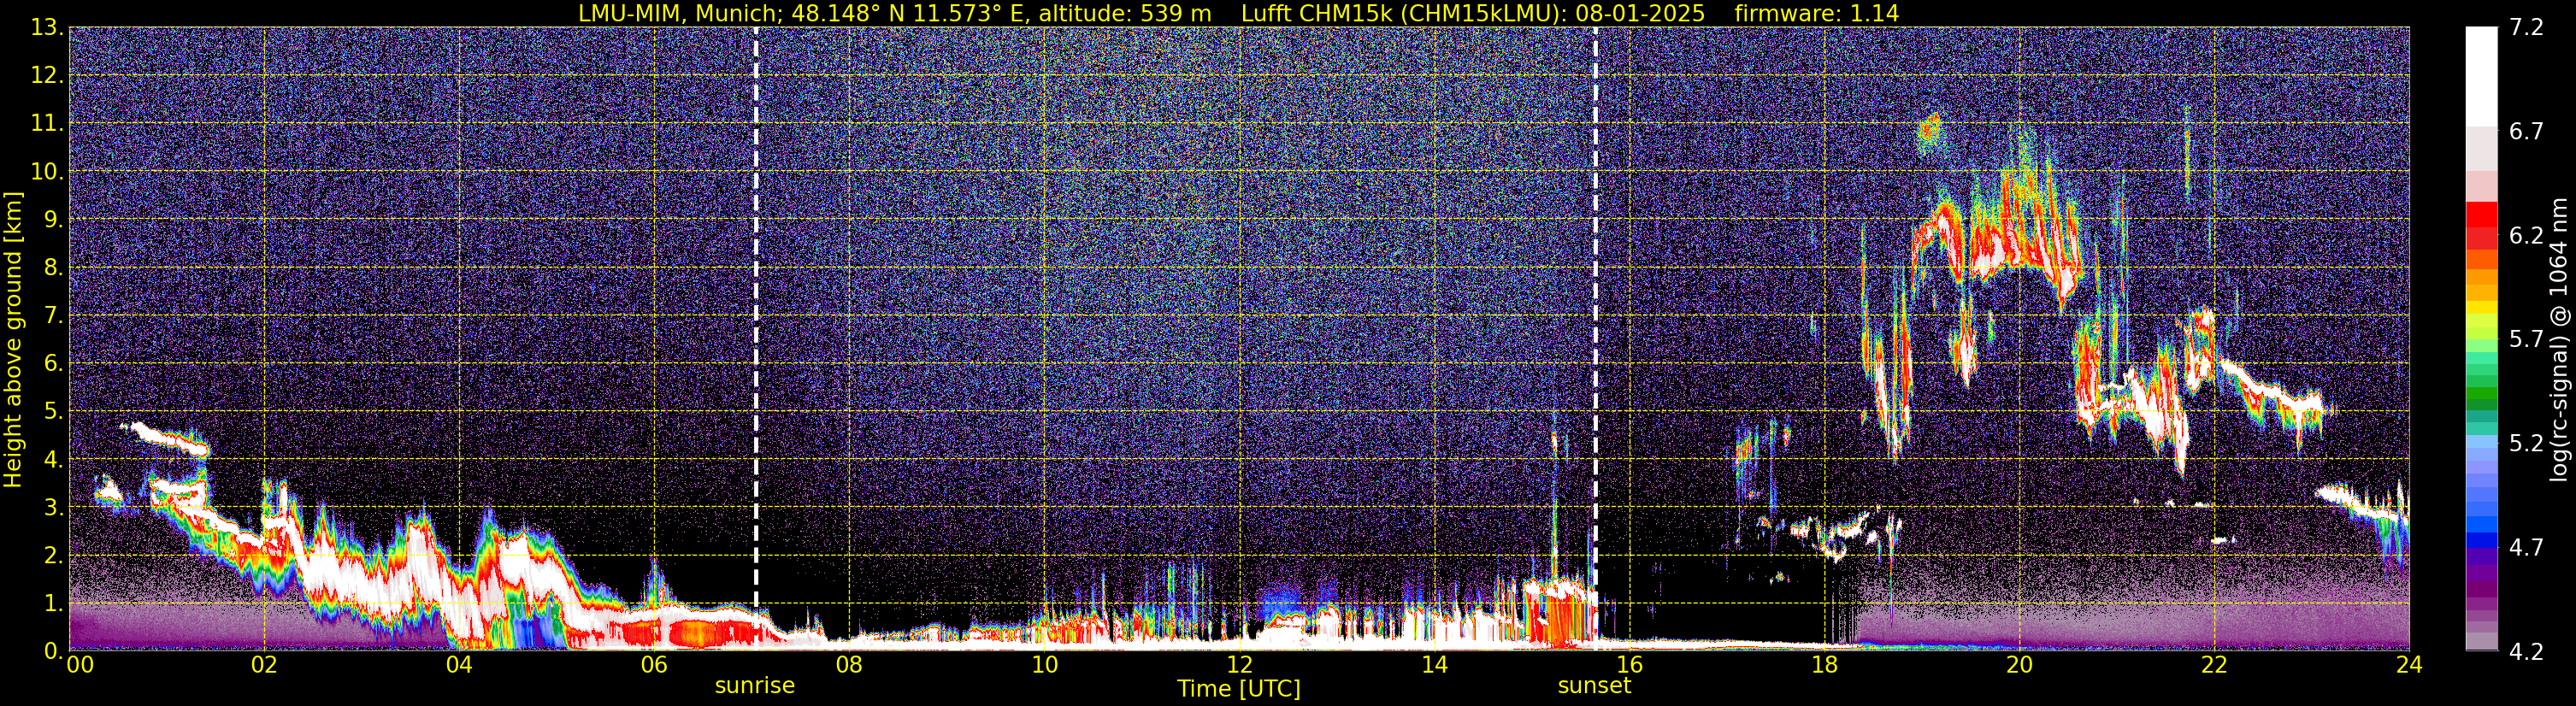Click the "24" tick on the time axis
Image resolution: width=2576 pixels, height=706 pixels.
click(x=2409, y=665)
